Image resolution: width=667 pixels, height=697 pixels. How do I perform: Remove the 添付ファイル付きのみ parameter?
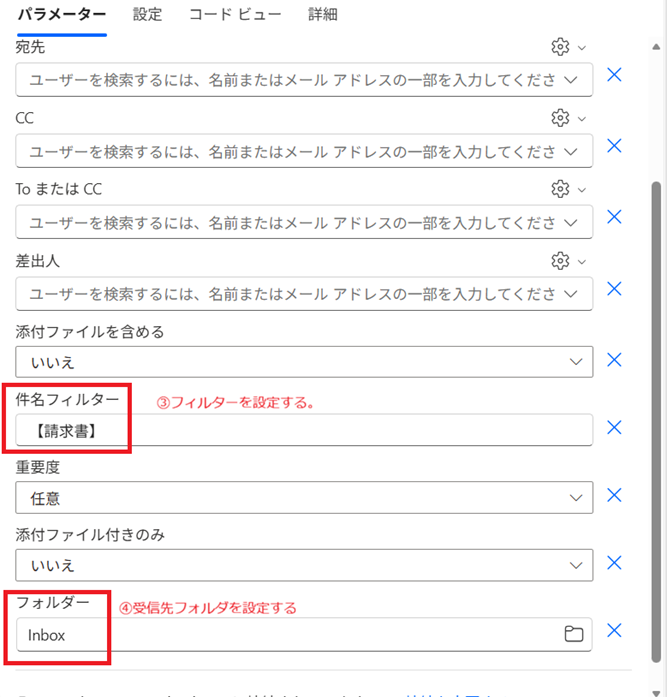[615, 563]
